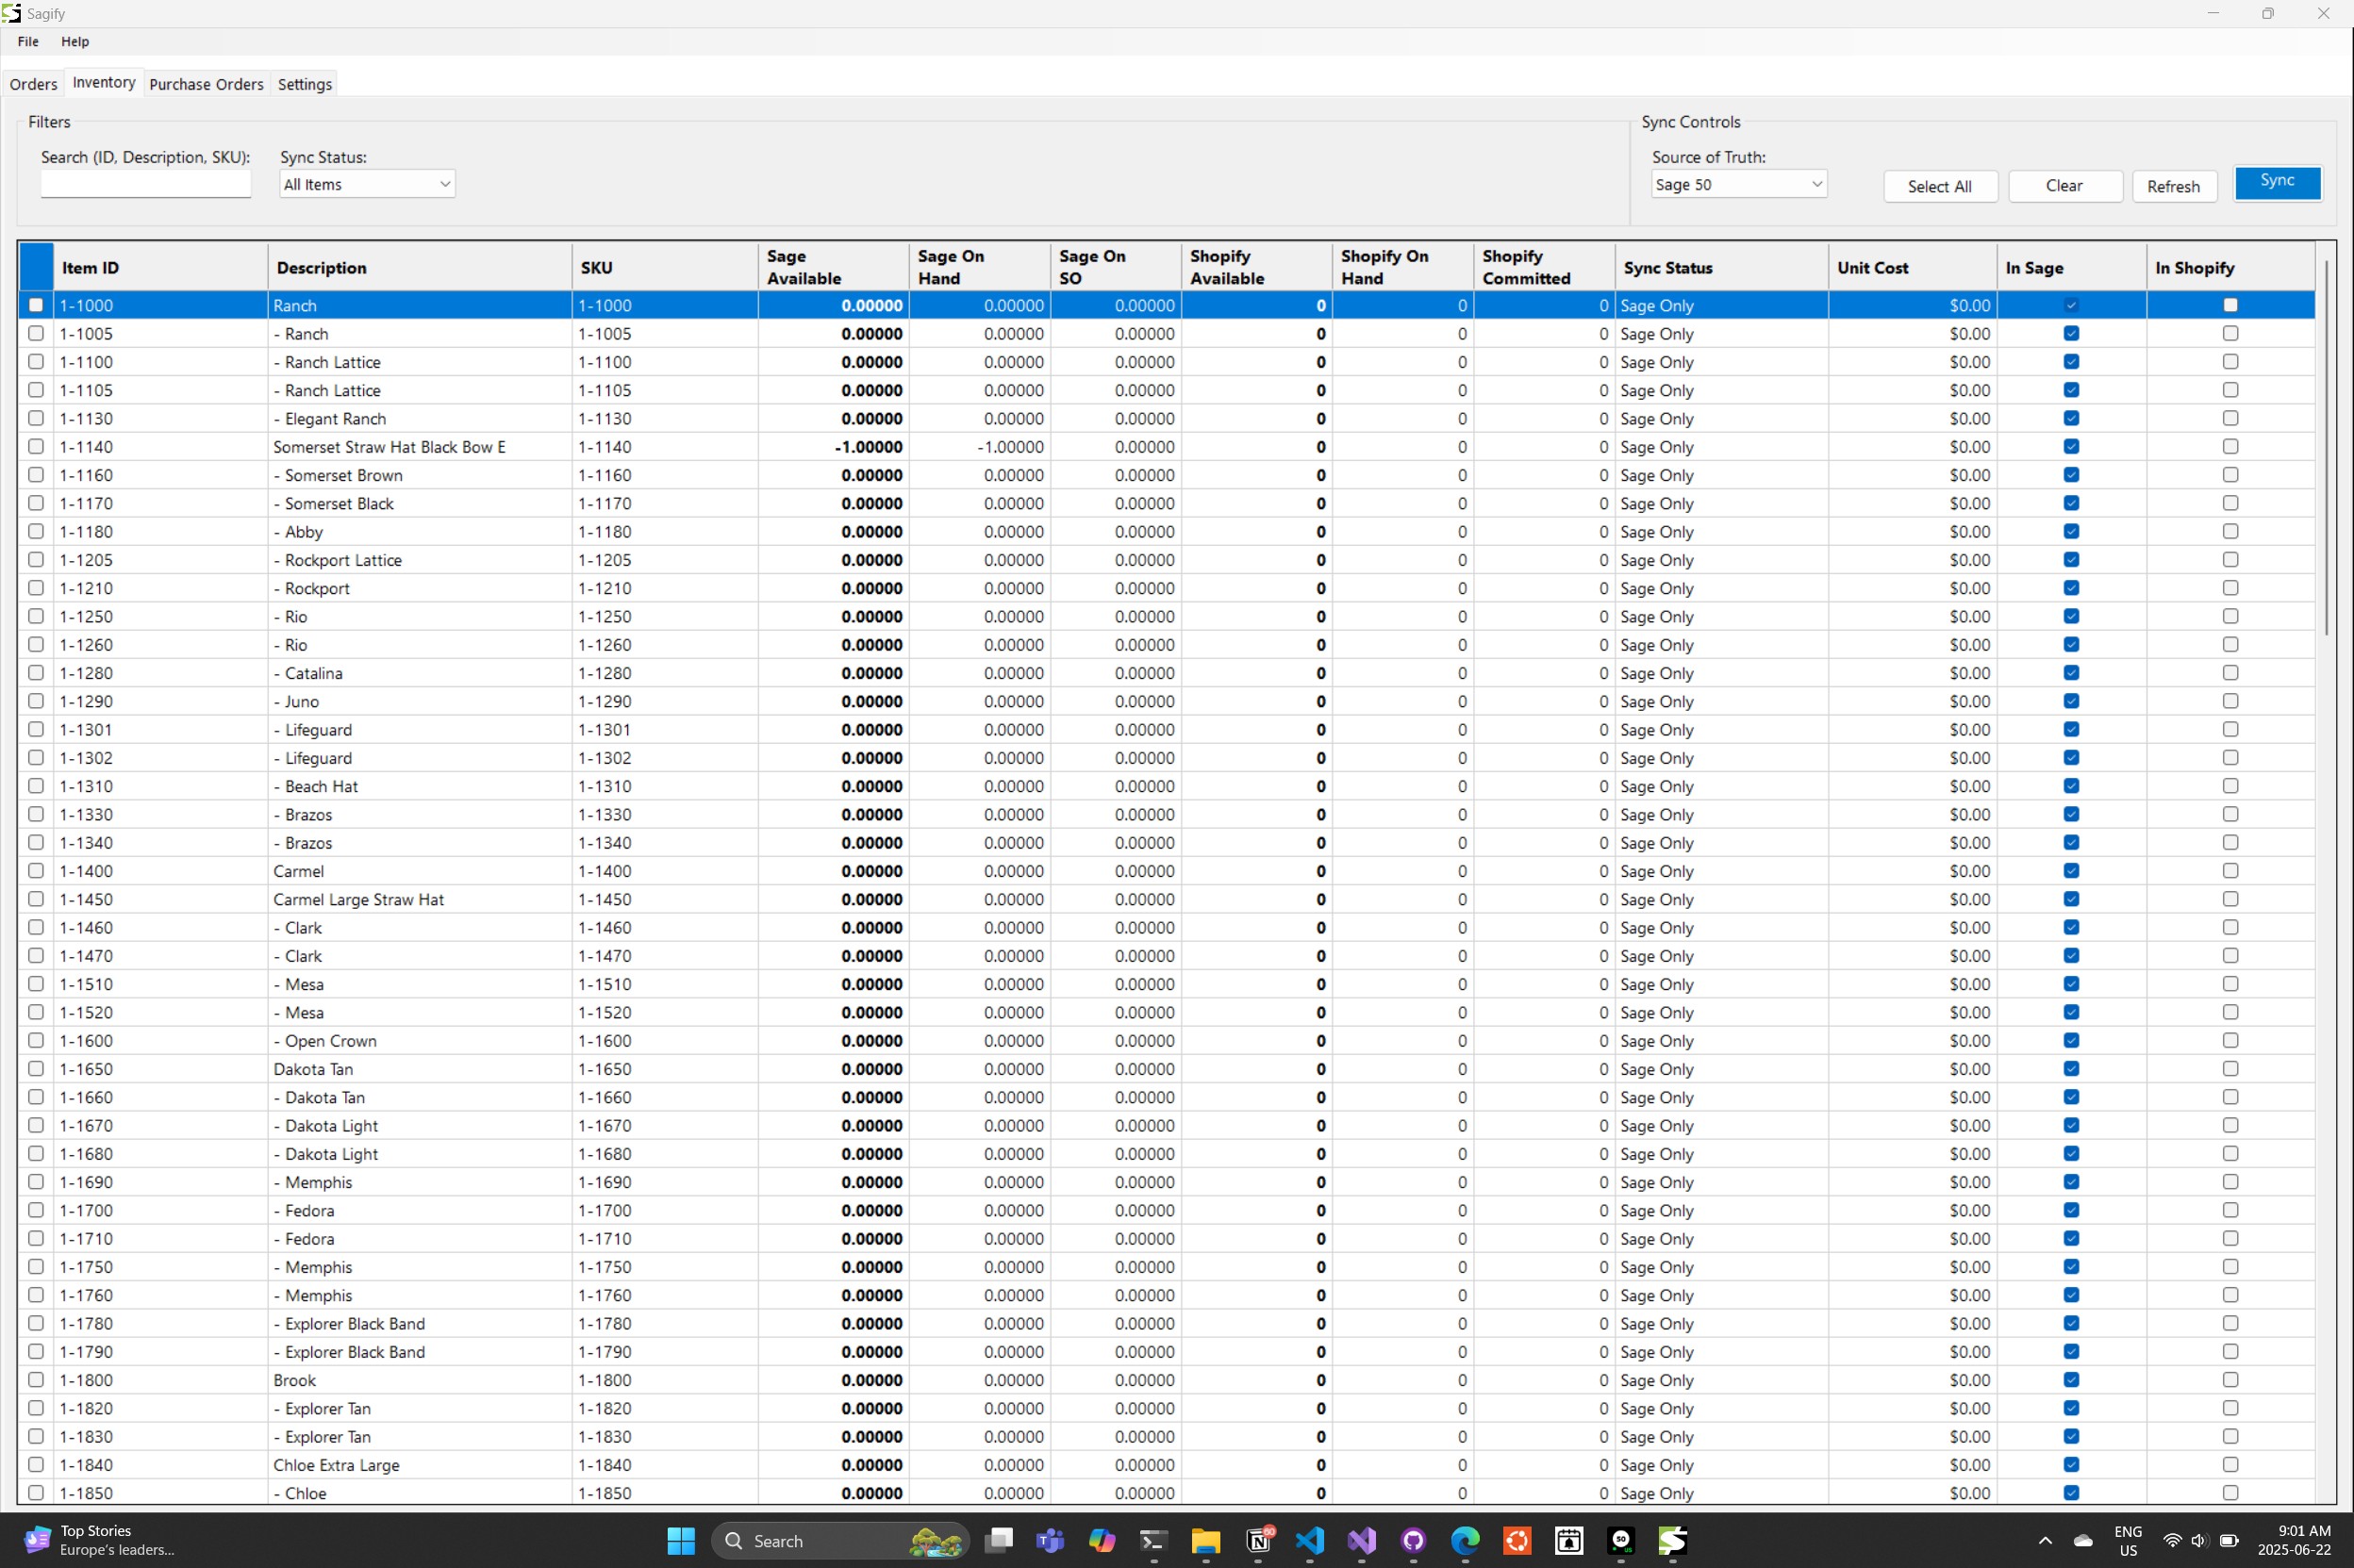
Task: Tick the row checkbox for 1-1000
Action: tap(36, 305)
